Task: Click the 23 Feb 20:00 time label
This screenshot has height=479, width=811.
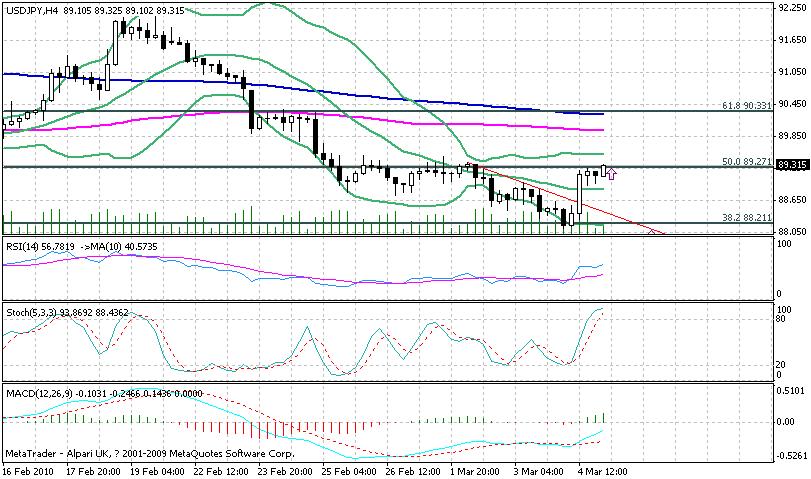Action: (286, 472)
